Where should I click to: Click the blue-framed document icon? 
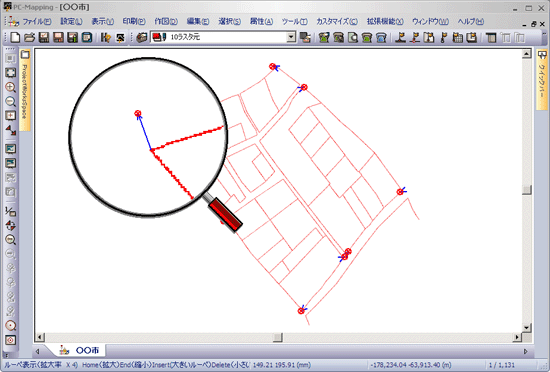87,37
